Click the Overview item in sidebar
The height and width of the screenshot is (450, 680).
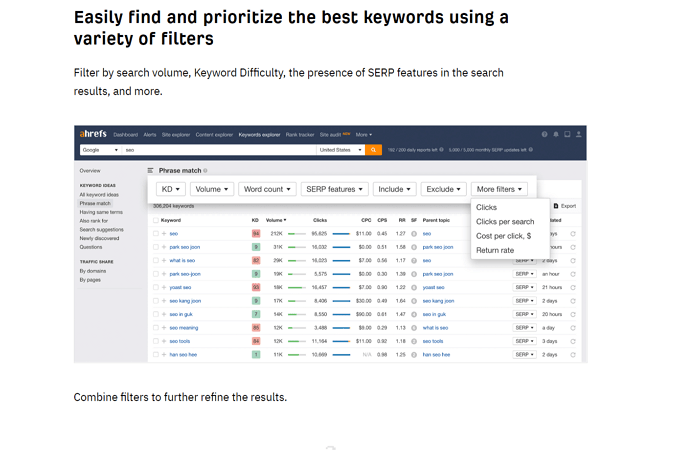[x=90, y=171]
